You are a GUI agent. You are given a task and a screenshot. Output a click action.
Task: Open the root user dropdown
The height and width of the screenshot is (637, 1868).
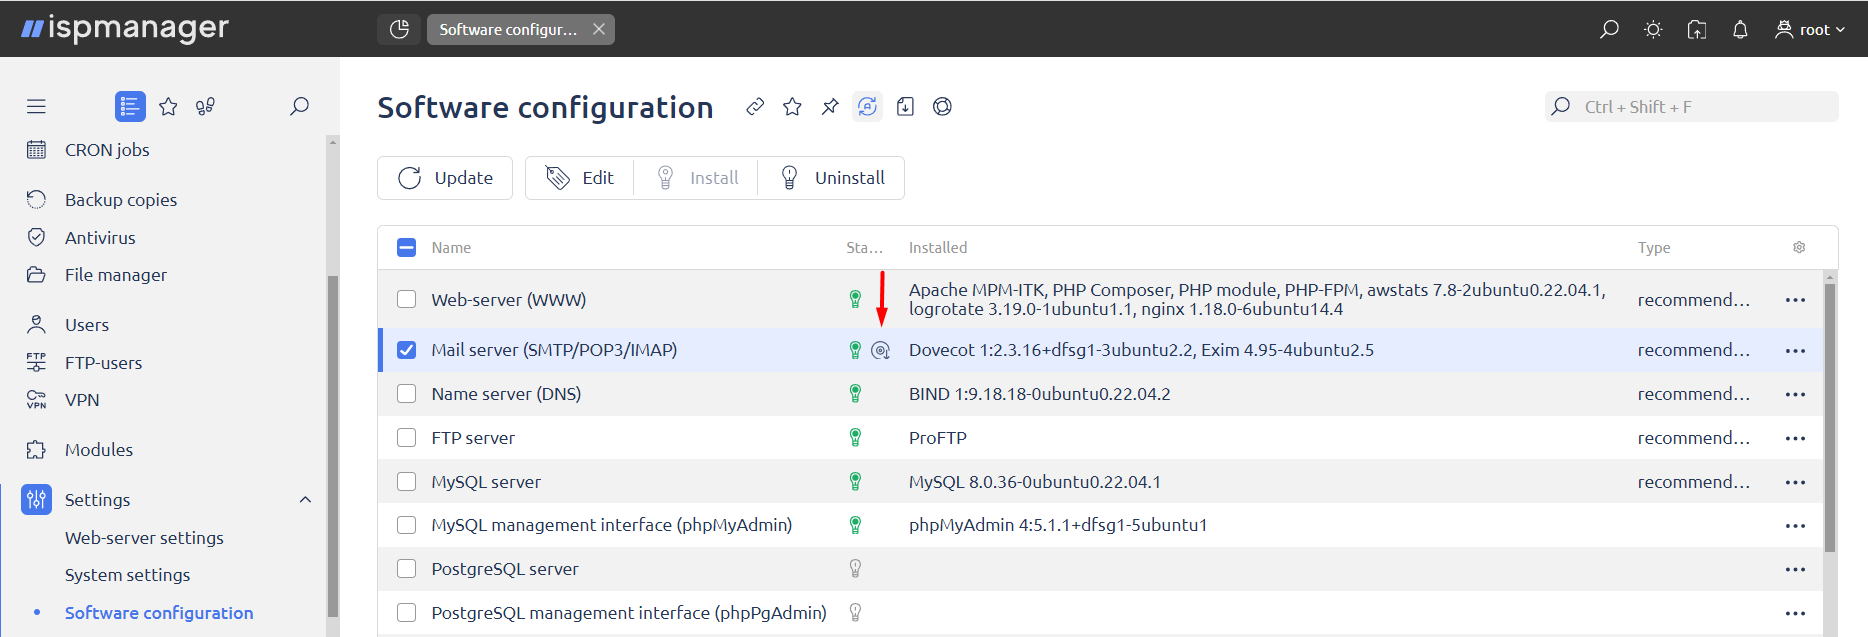click(x=1810, y=29)
